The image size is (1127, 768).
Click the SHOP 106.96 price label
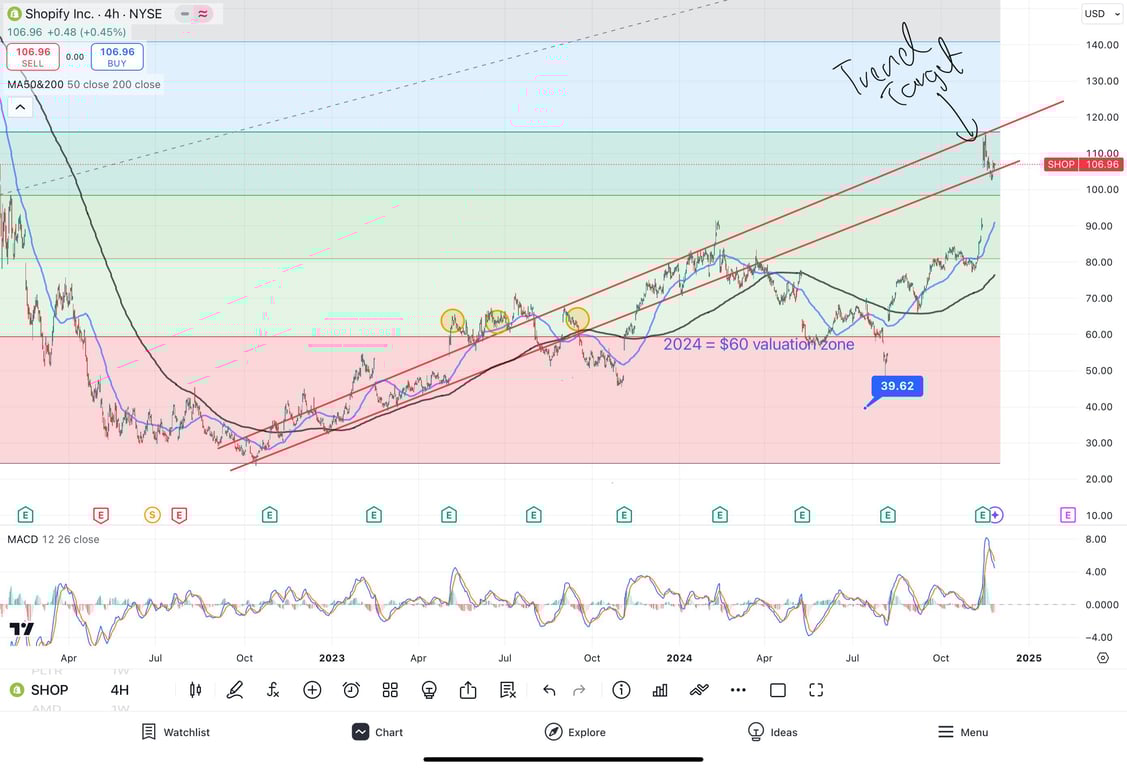[x=1083, y=165]
